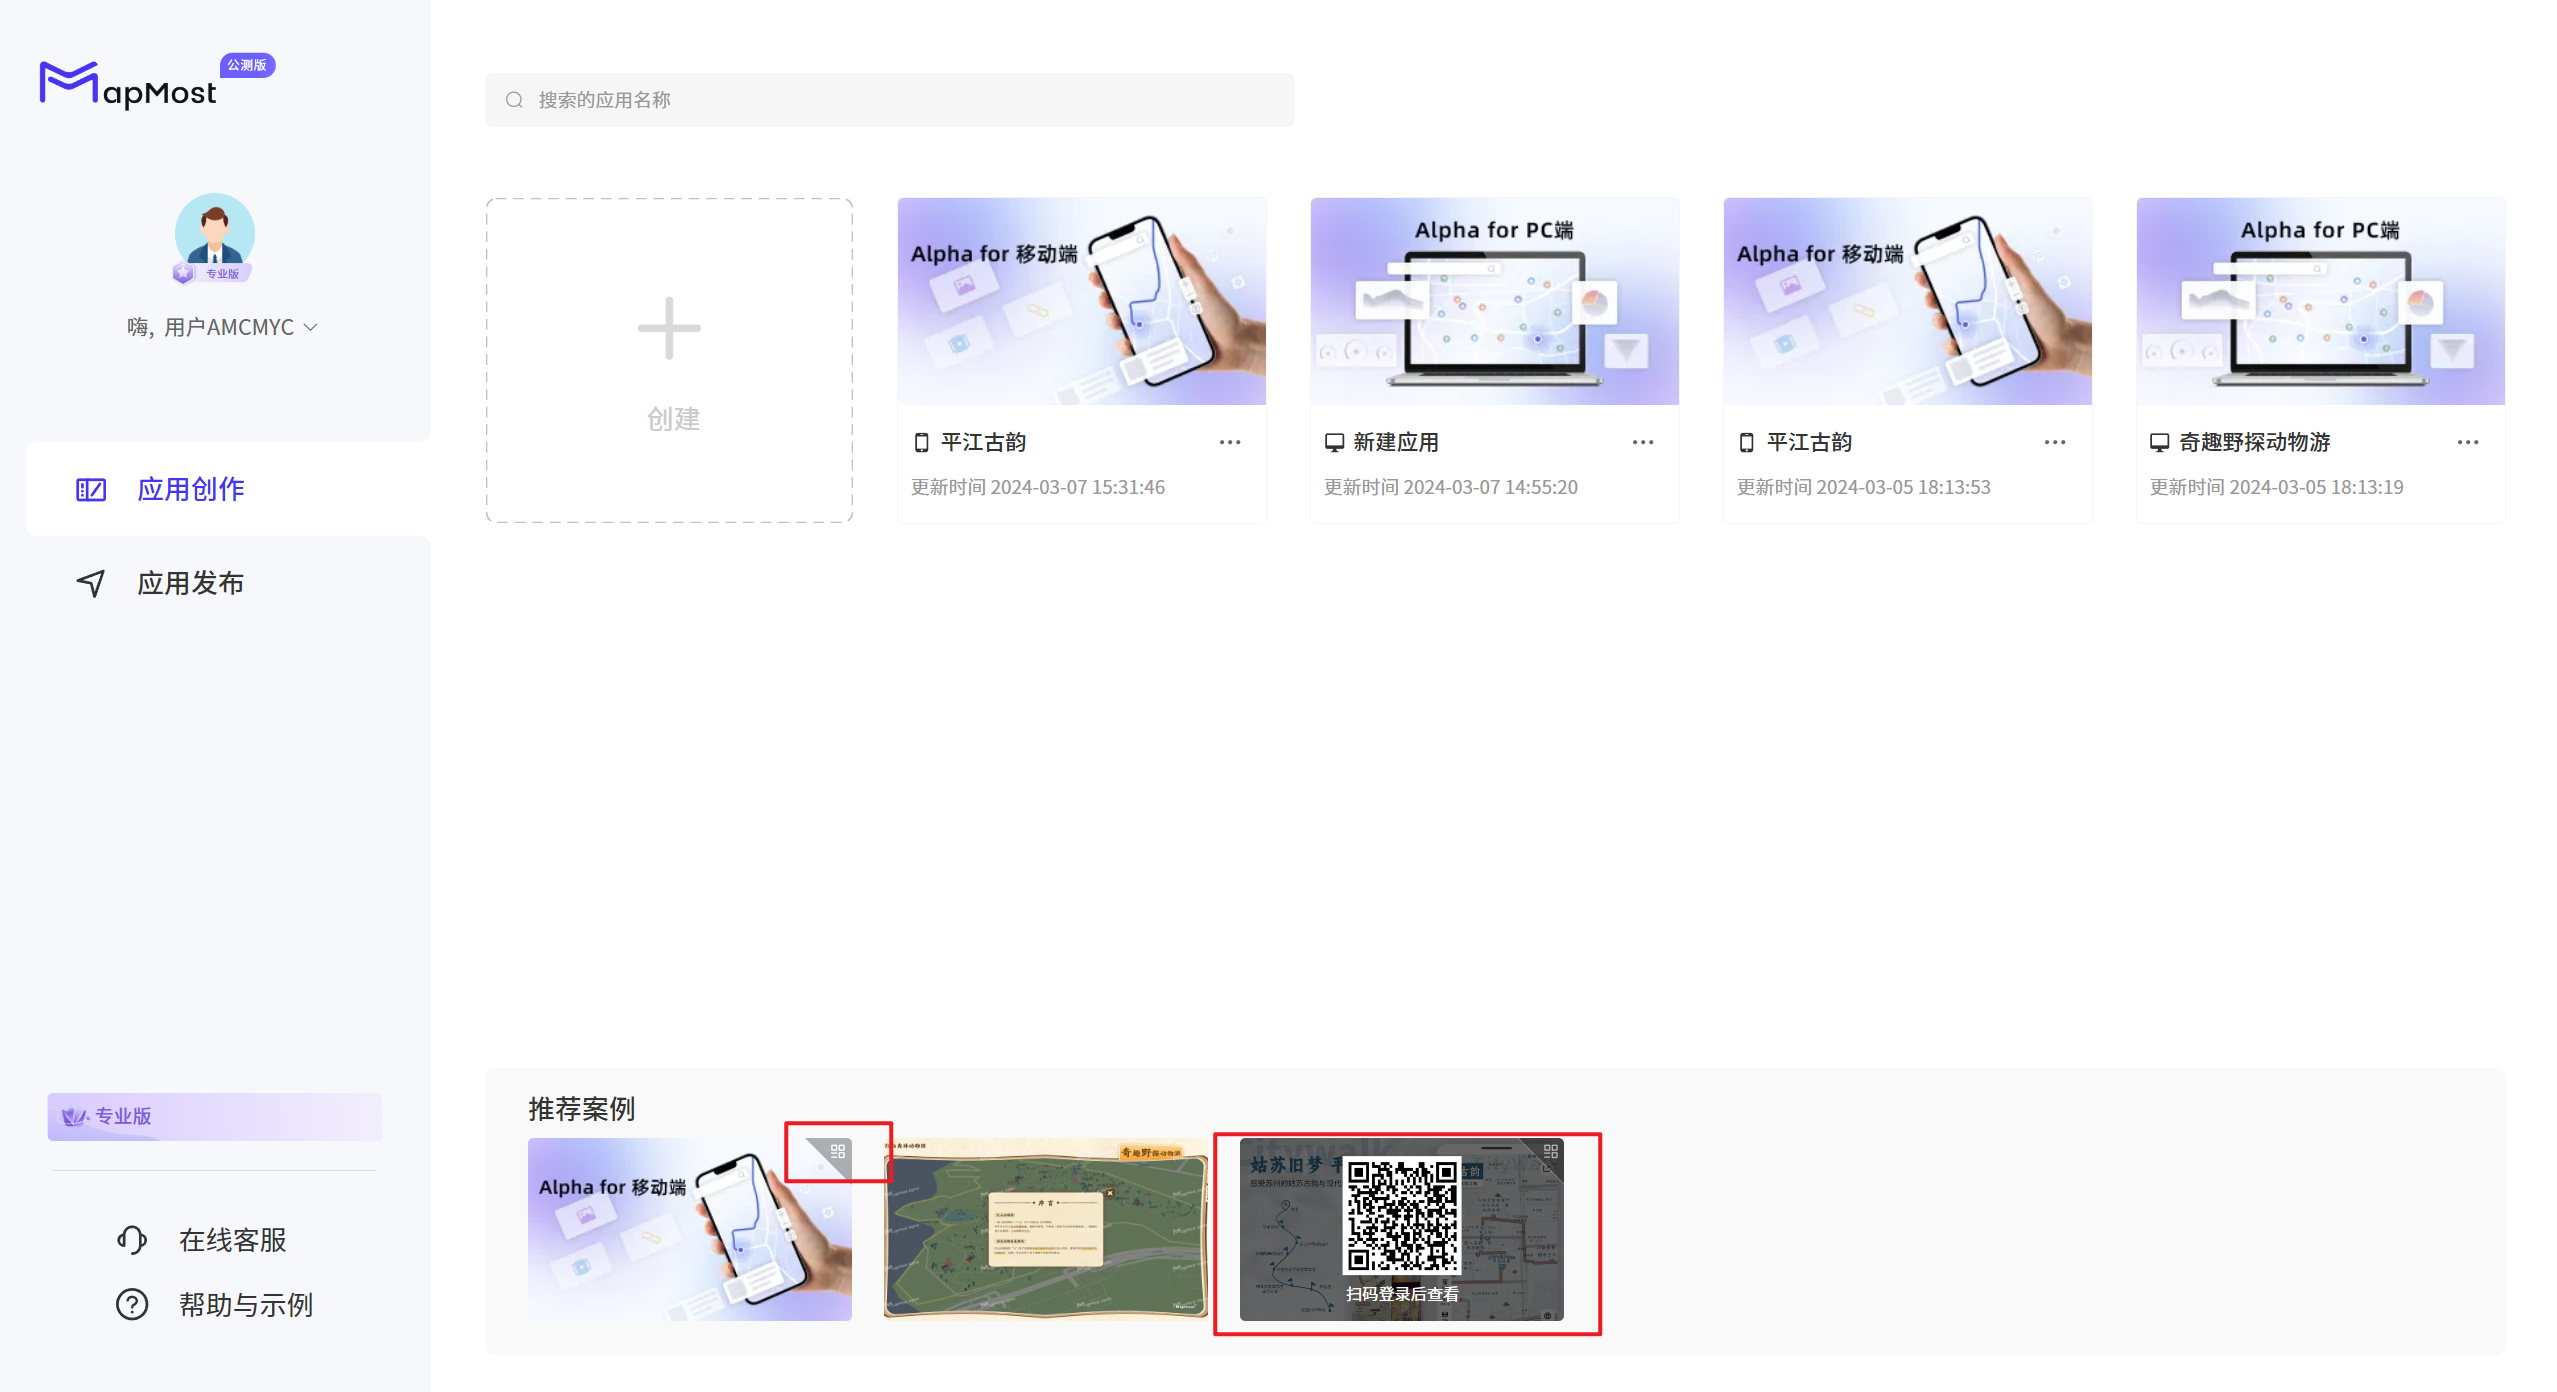Click the monitor icon beside 新建应用
The height and width of the screenshot is (1392, 2557).
click(x=1334, y=442)
